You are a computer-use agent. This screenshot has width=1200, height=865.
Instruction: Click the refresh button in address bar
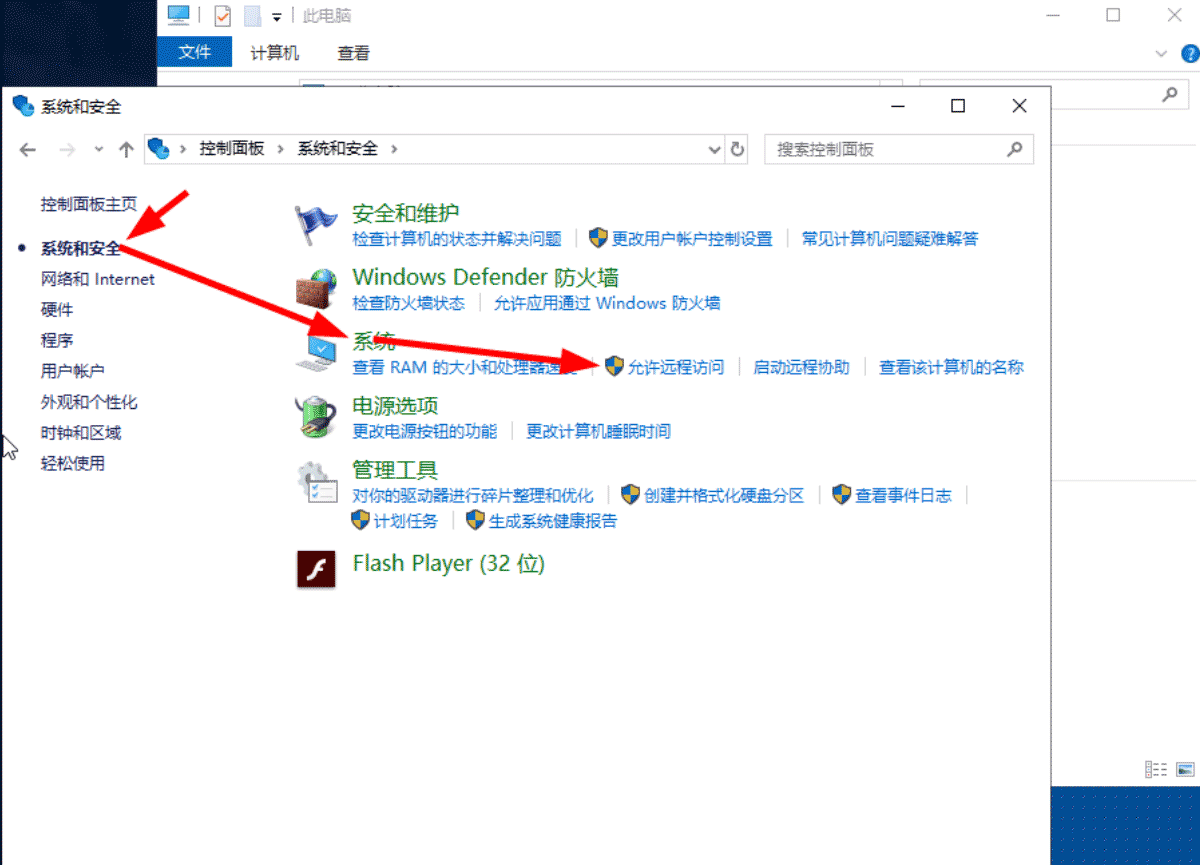pyautogui.click(x=738, y=149)
